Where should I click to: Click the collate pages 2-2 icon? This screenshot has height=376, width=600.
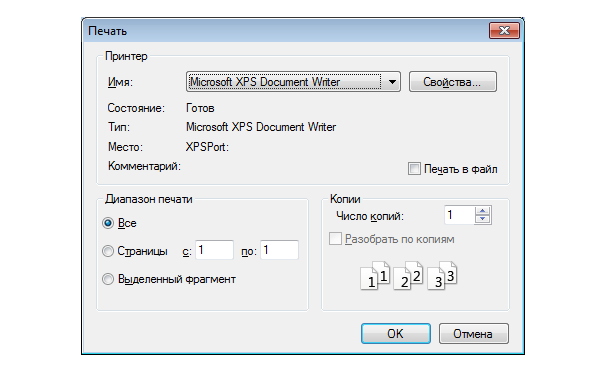coord(408,276)
